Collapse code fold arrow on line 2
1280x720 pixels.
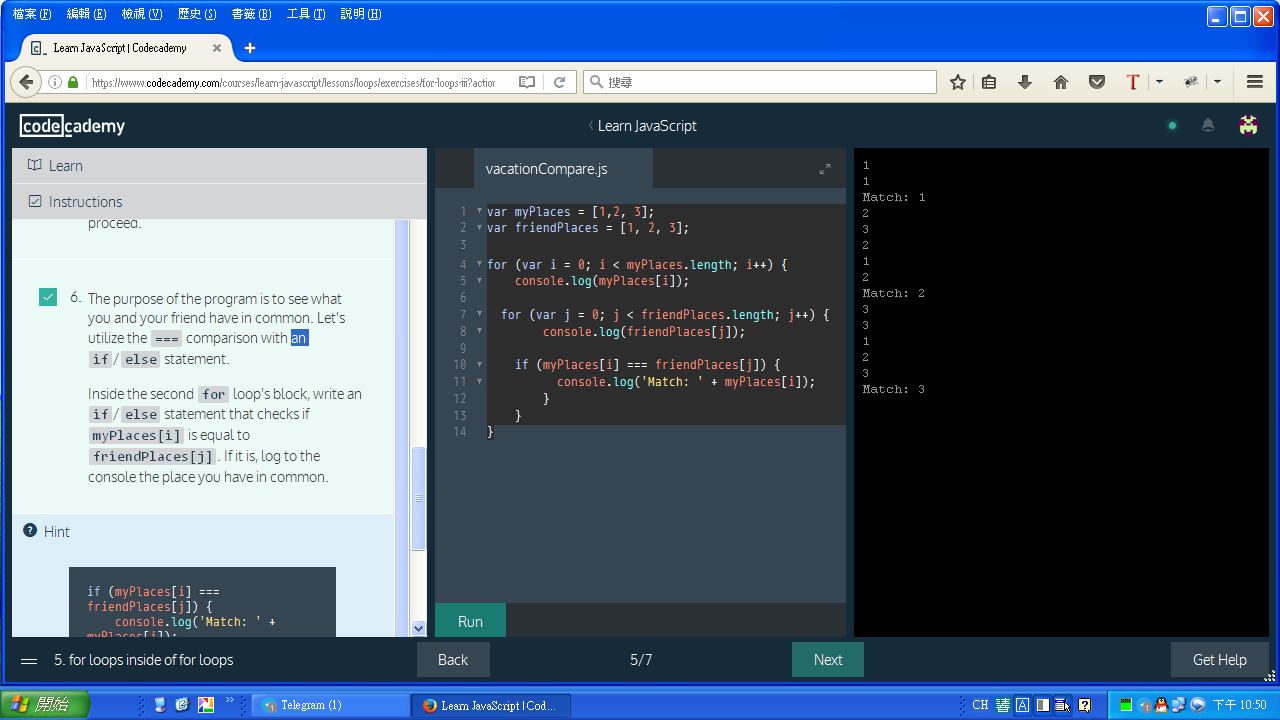[479, 228]
